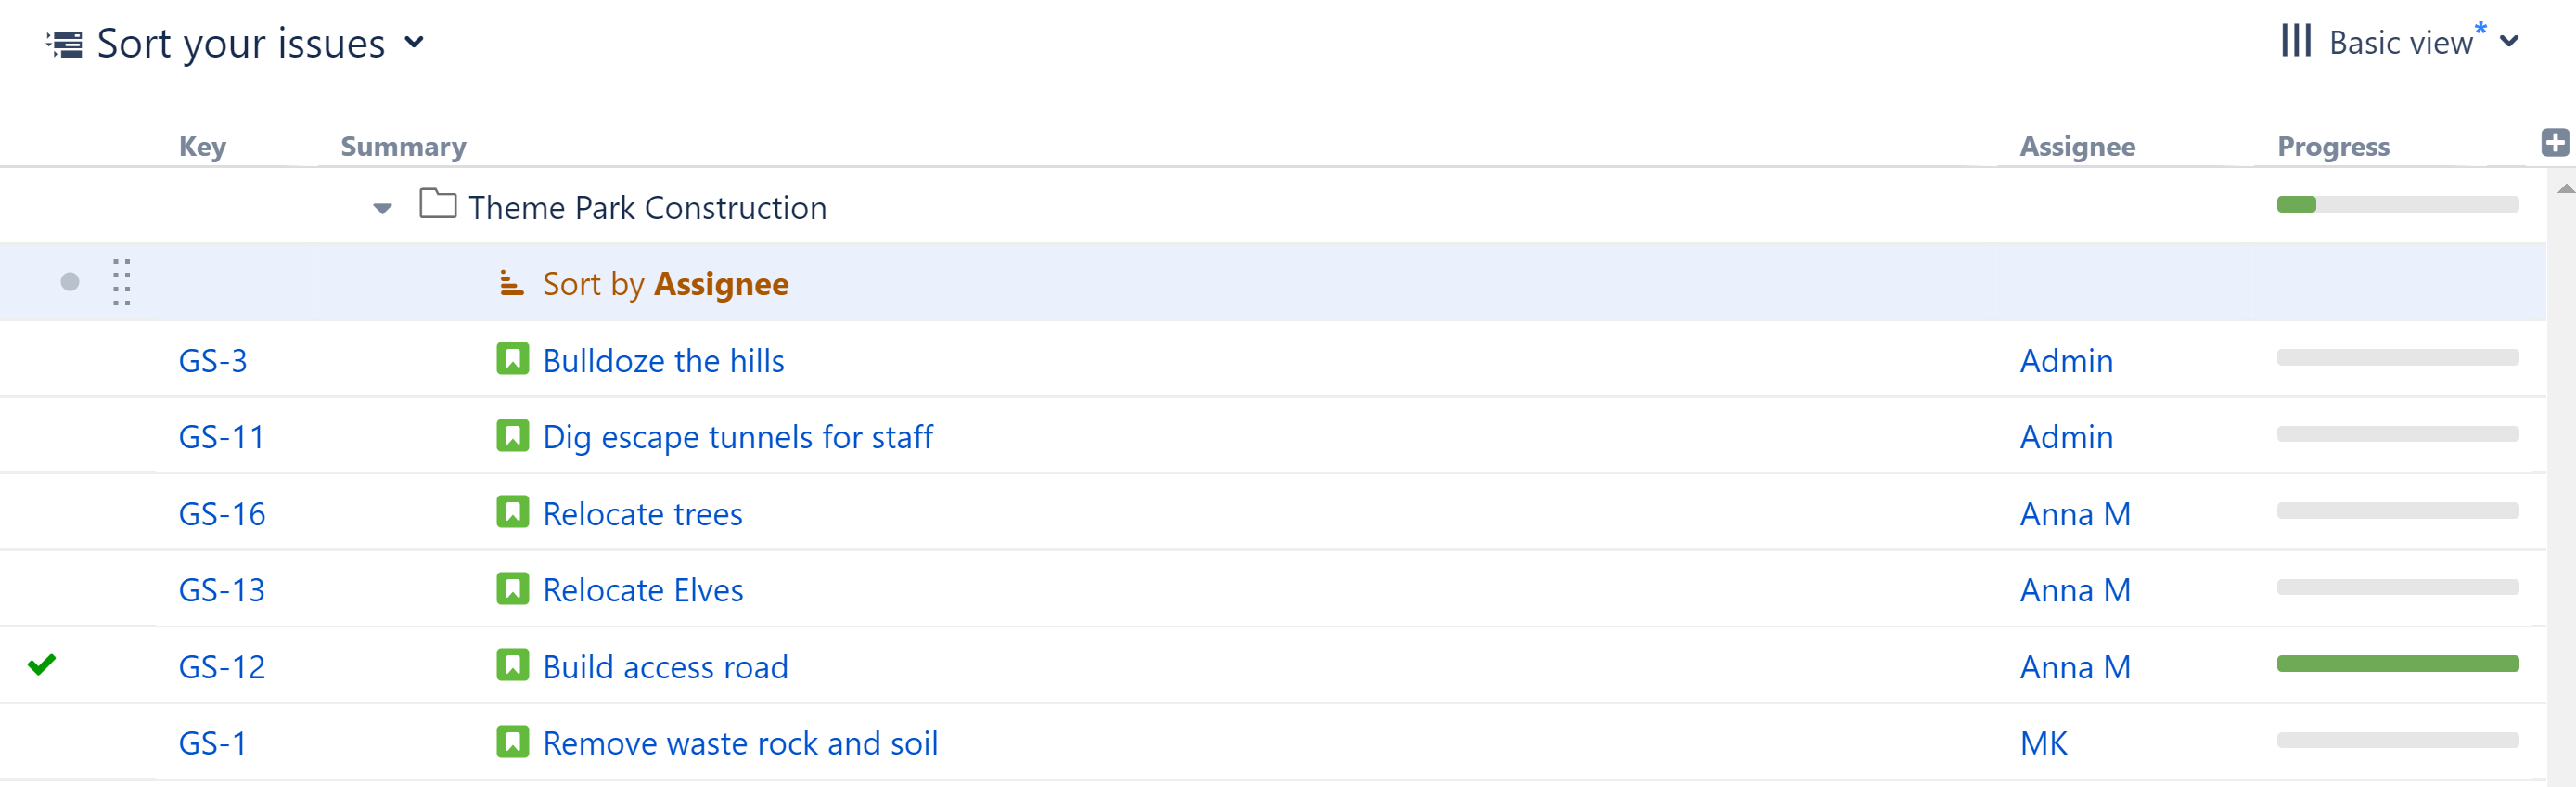Open issue GS-11 via its key link

(x=221, y=436)
